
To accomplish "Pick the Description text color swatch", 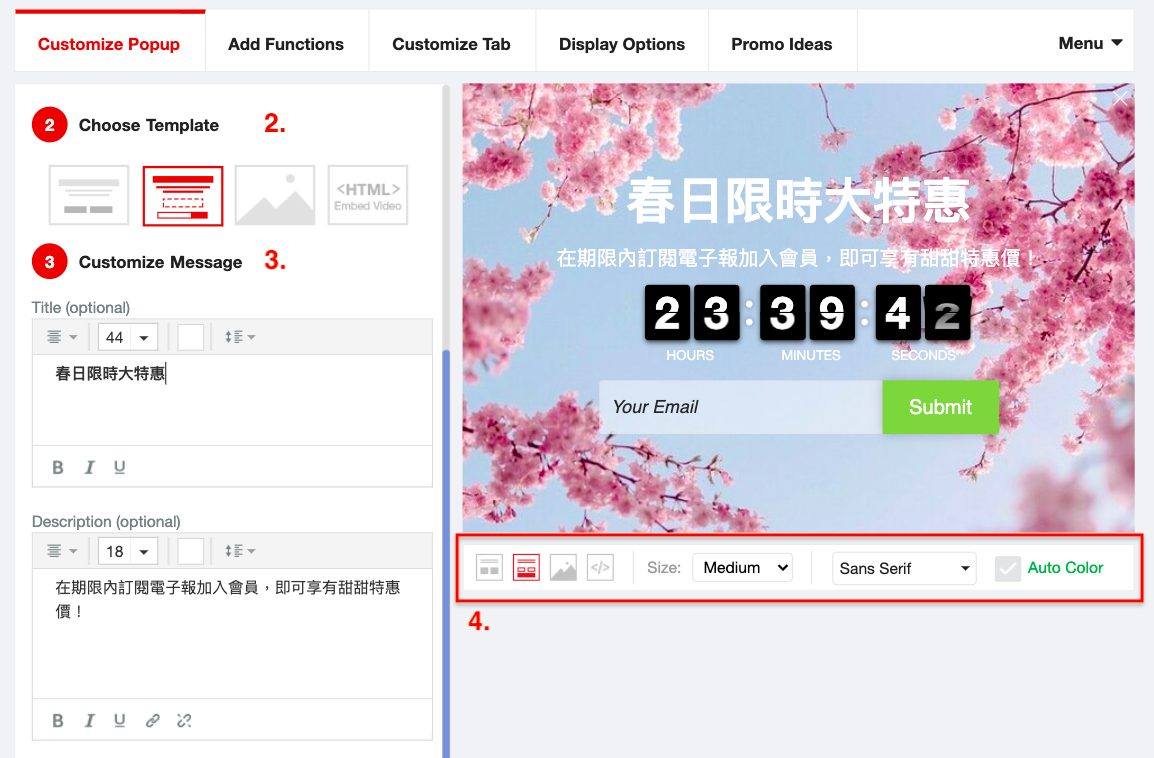I will [191, 551].
